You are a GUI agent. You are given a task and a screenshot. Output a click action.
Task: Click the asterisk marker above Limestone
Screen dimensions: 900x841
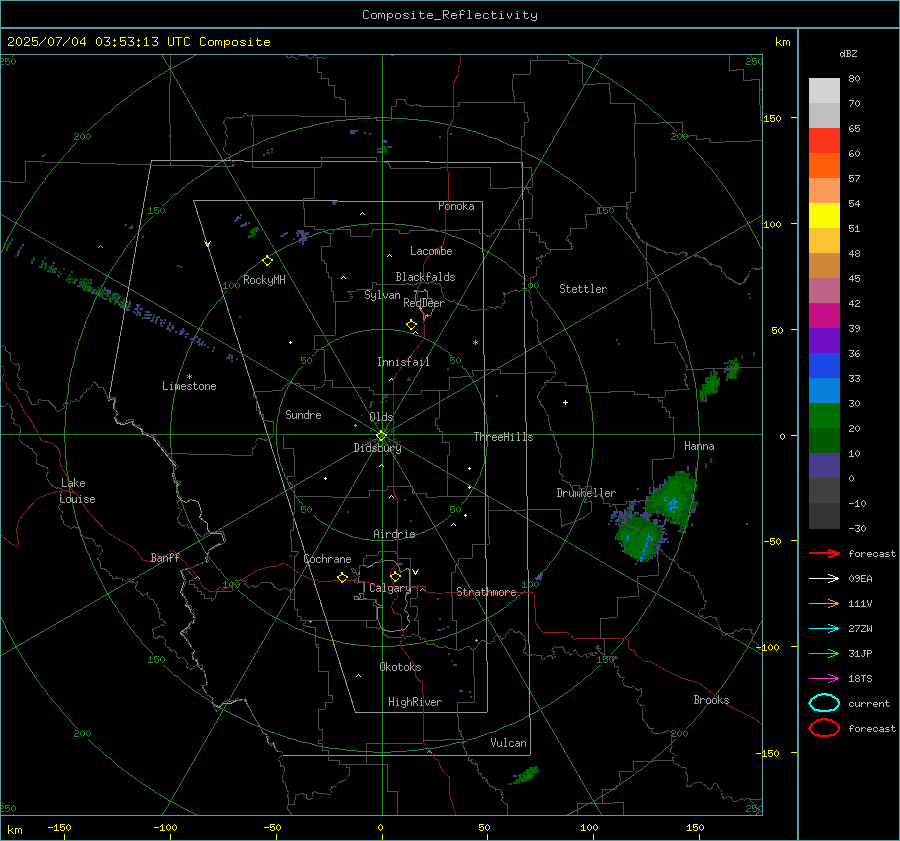pos(189,377)
